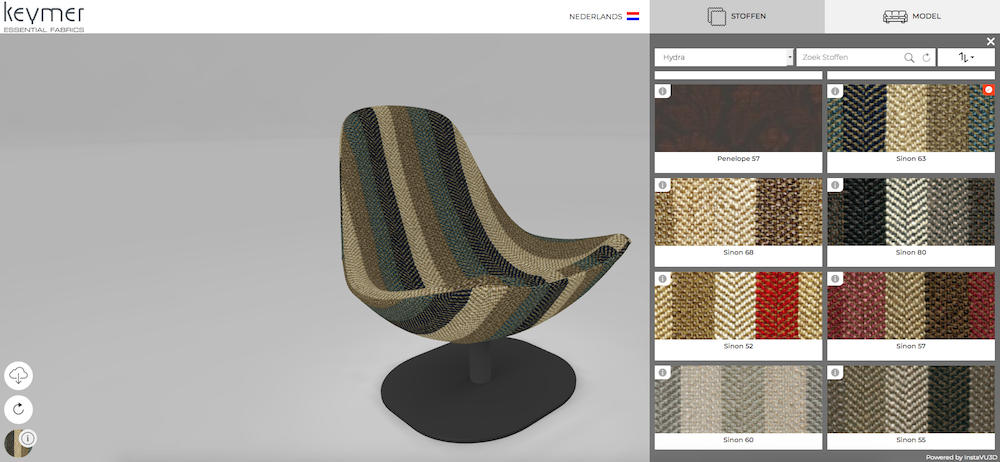This screenshot has width=1000, height=462.
Task: Open info icon on Sinon 52
Action: (x=662, y=279)
